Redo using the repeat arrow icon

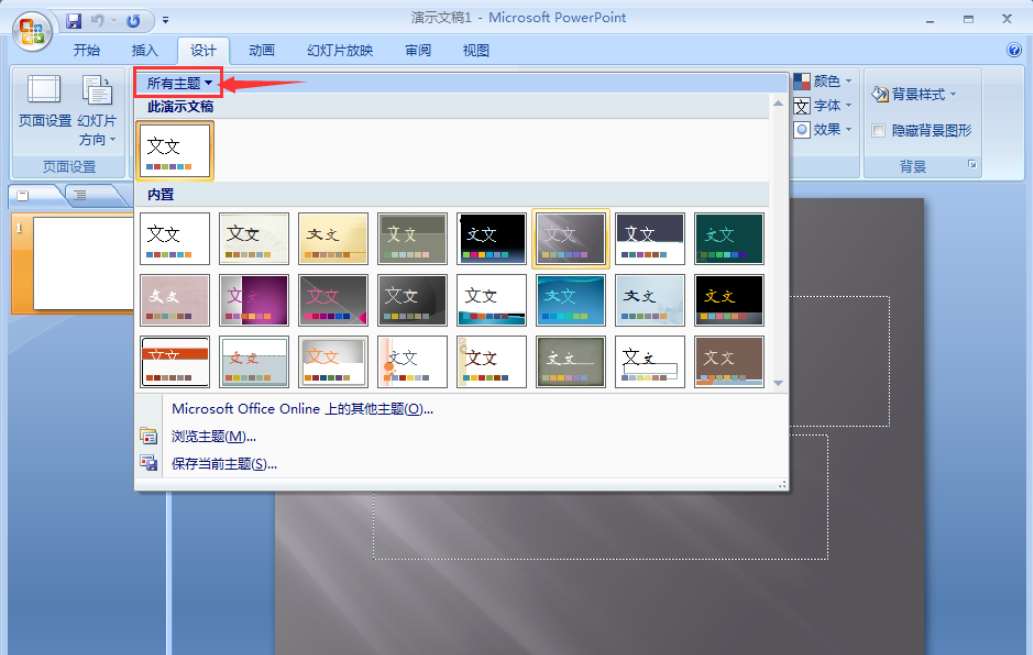(x=133, y=20)
